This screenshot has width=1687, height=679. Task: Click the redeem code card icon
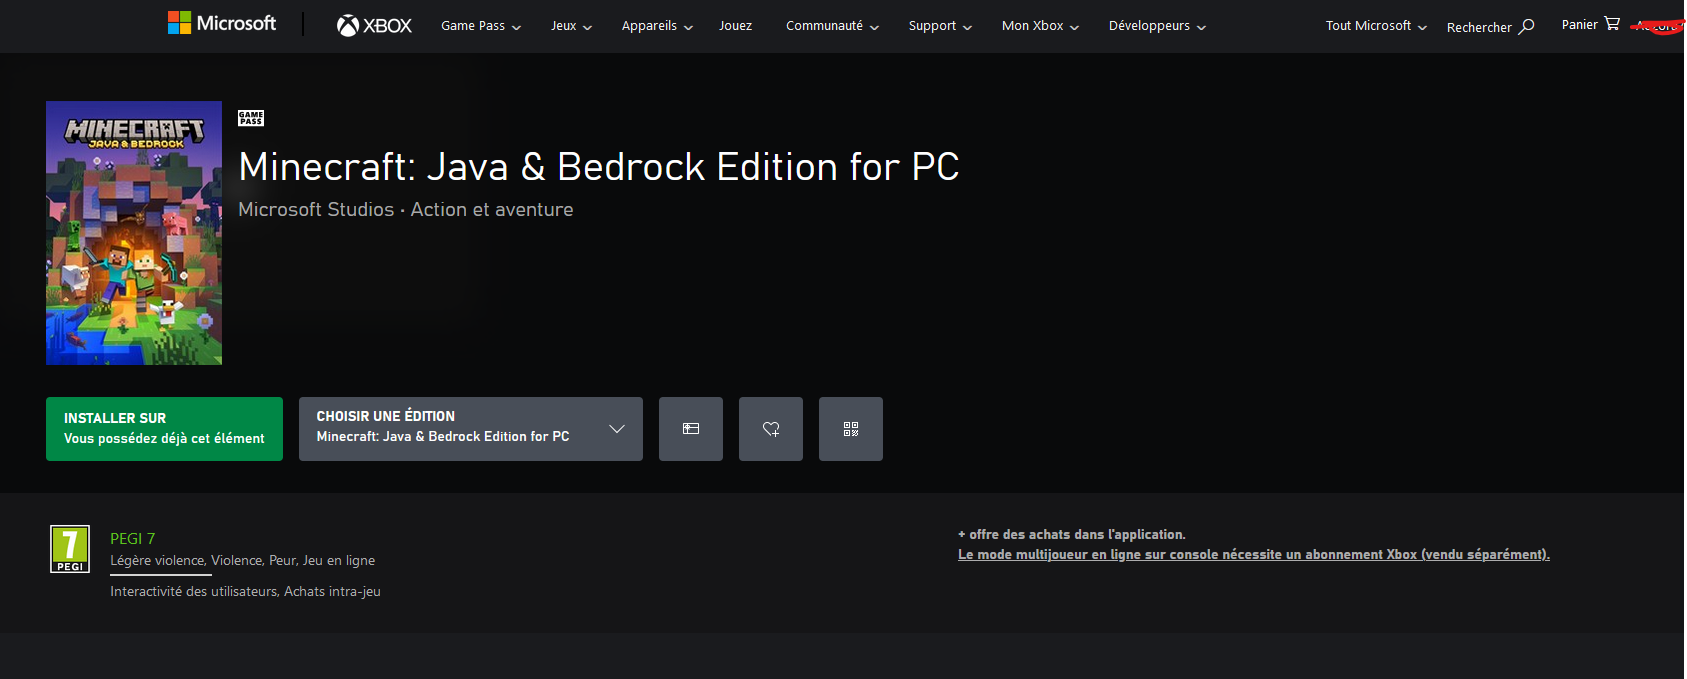[x=691, y=429]
